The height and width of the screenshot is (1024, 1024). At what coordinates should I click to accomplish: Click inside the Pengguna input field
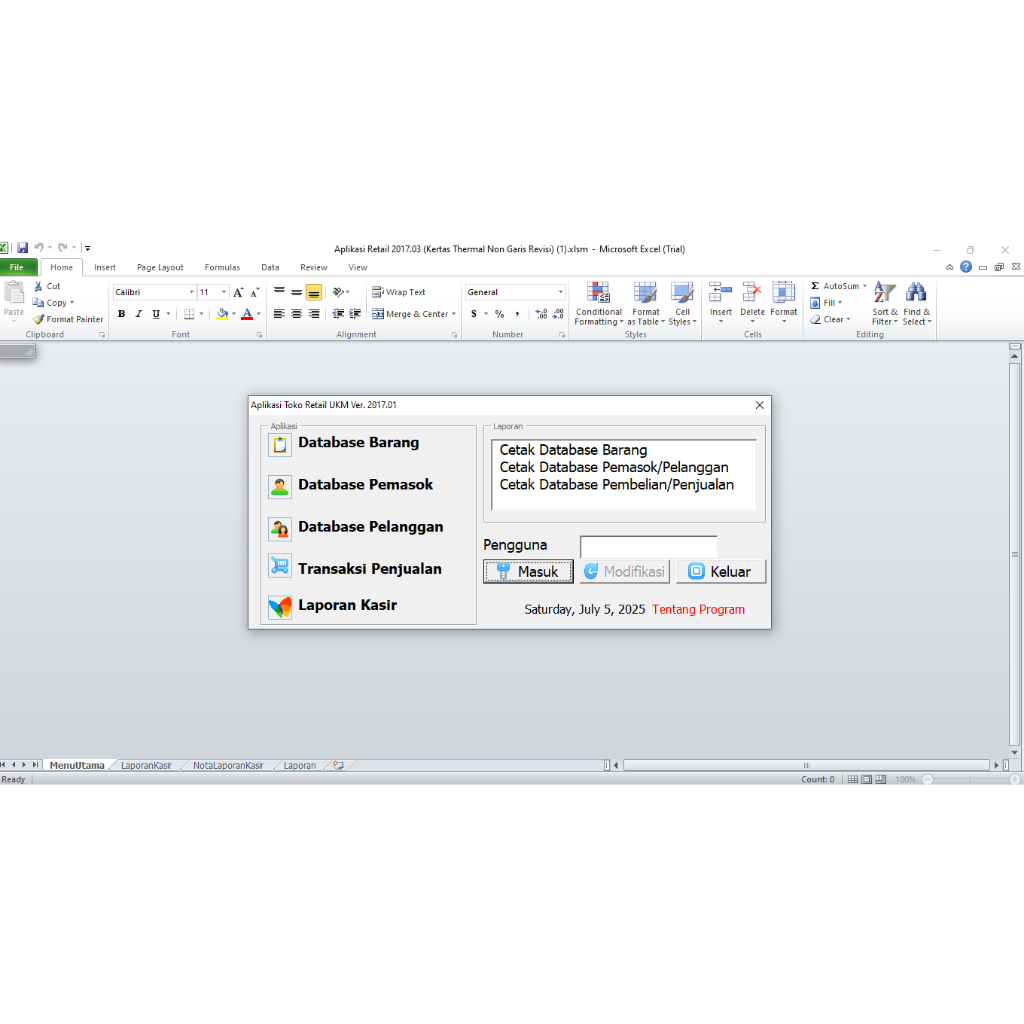[x=648, y=546]
